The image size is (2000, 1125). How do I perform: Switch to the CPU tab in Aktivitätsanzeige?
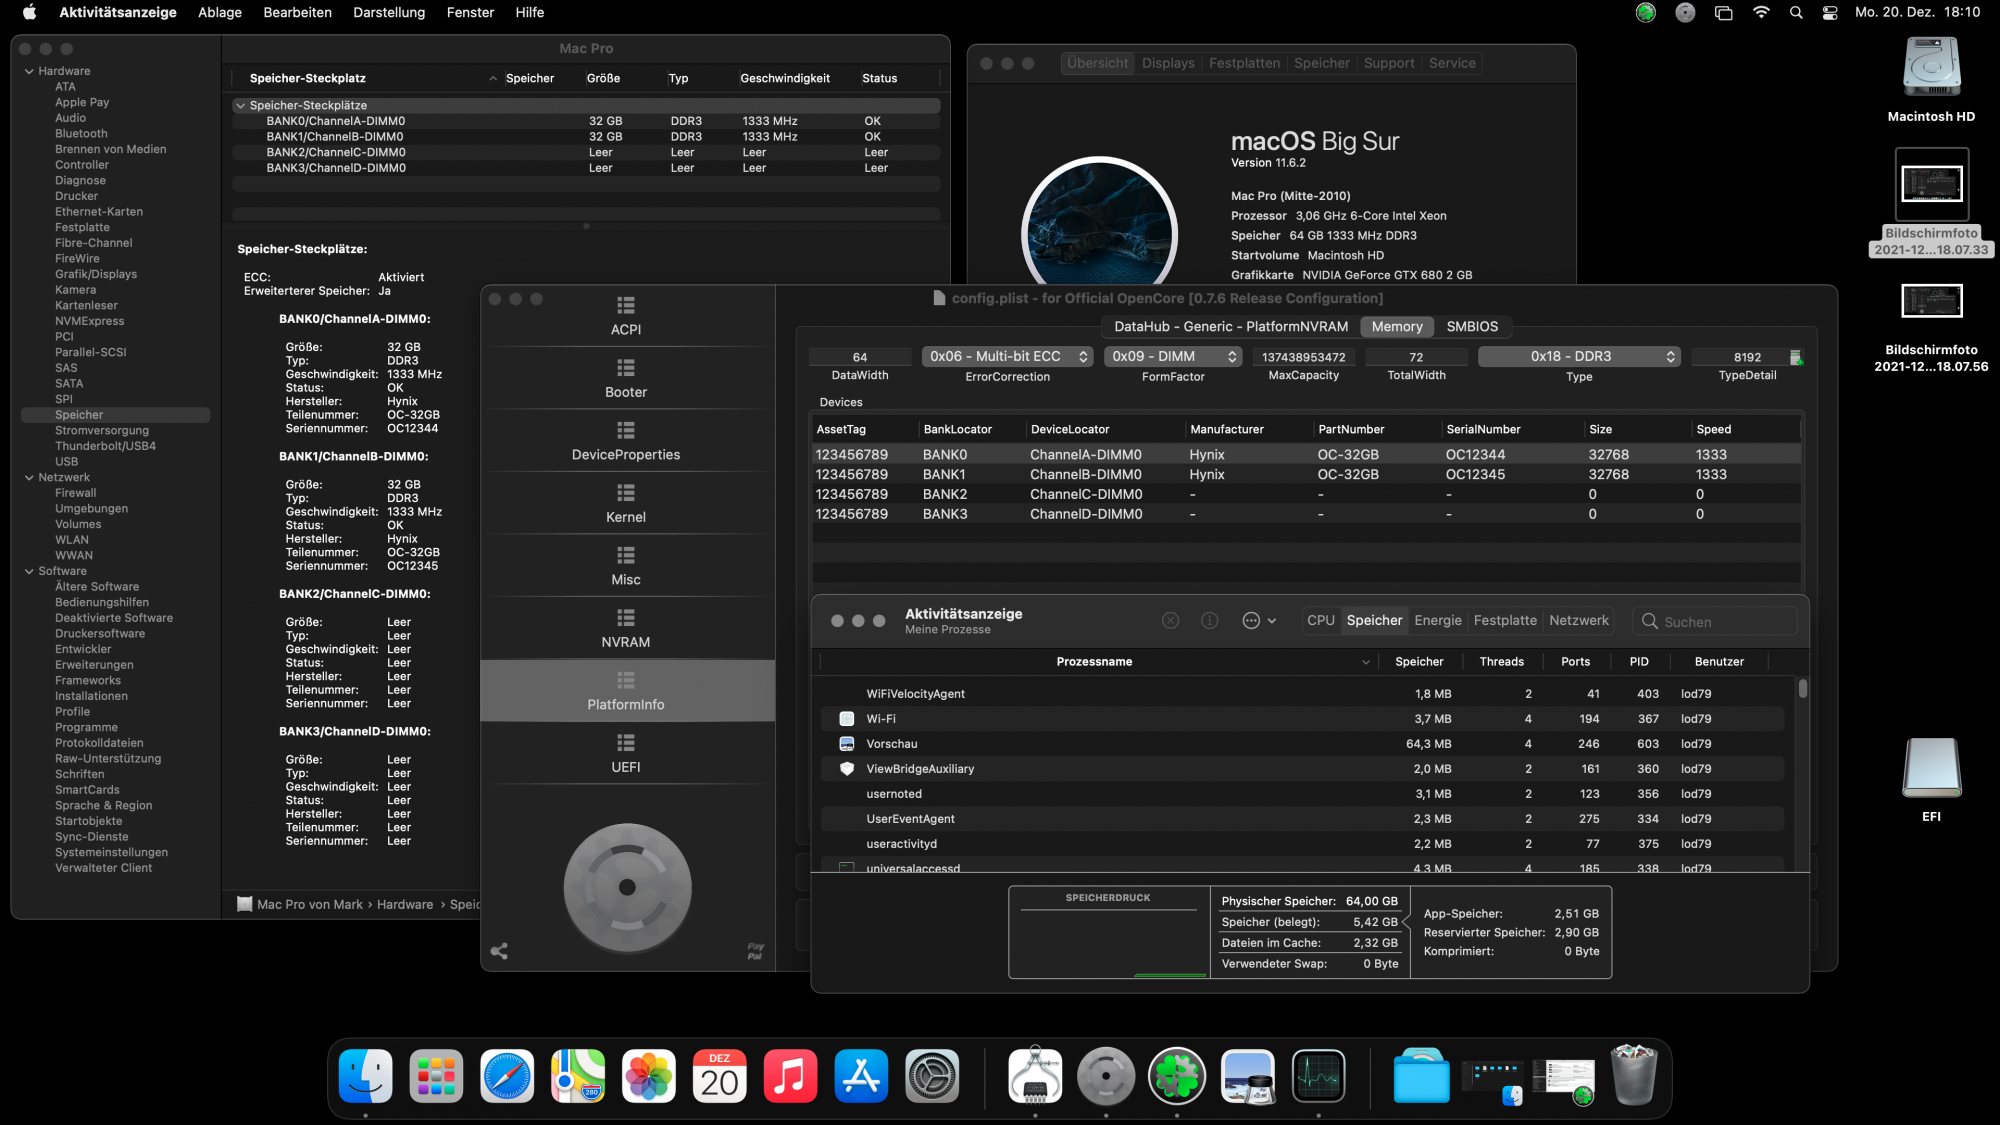[1320, 621]
